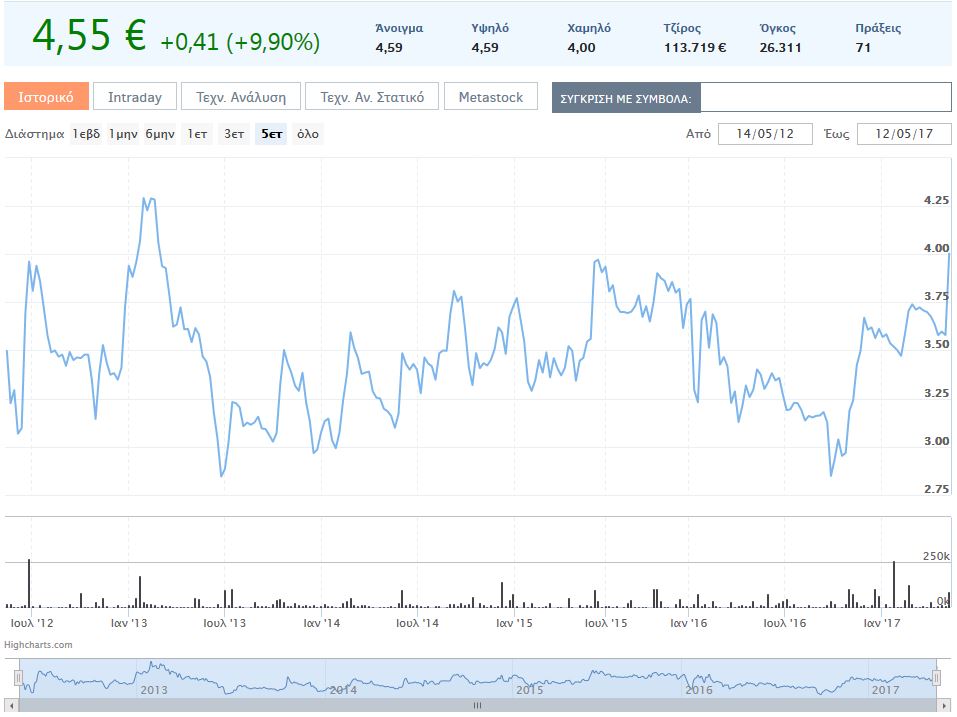Select the Τεχν. Αν. Στατικό tab
This screenshot has width=957, height=717.
click(372, 96)
